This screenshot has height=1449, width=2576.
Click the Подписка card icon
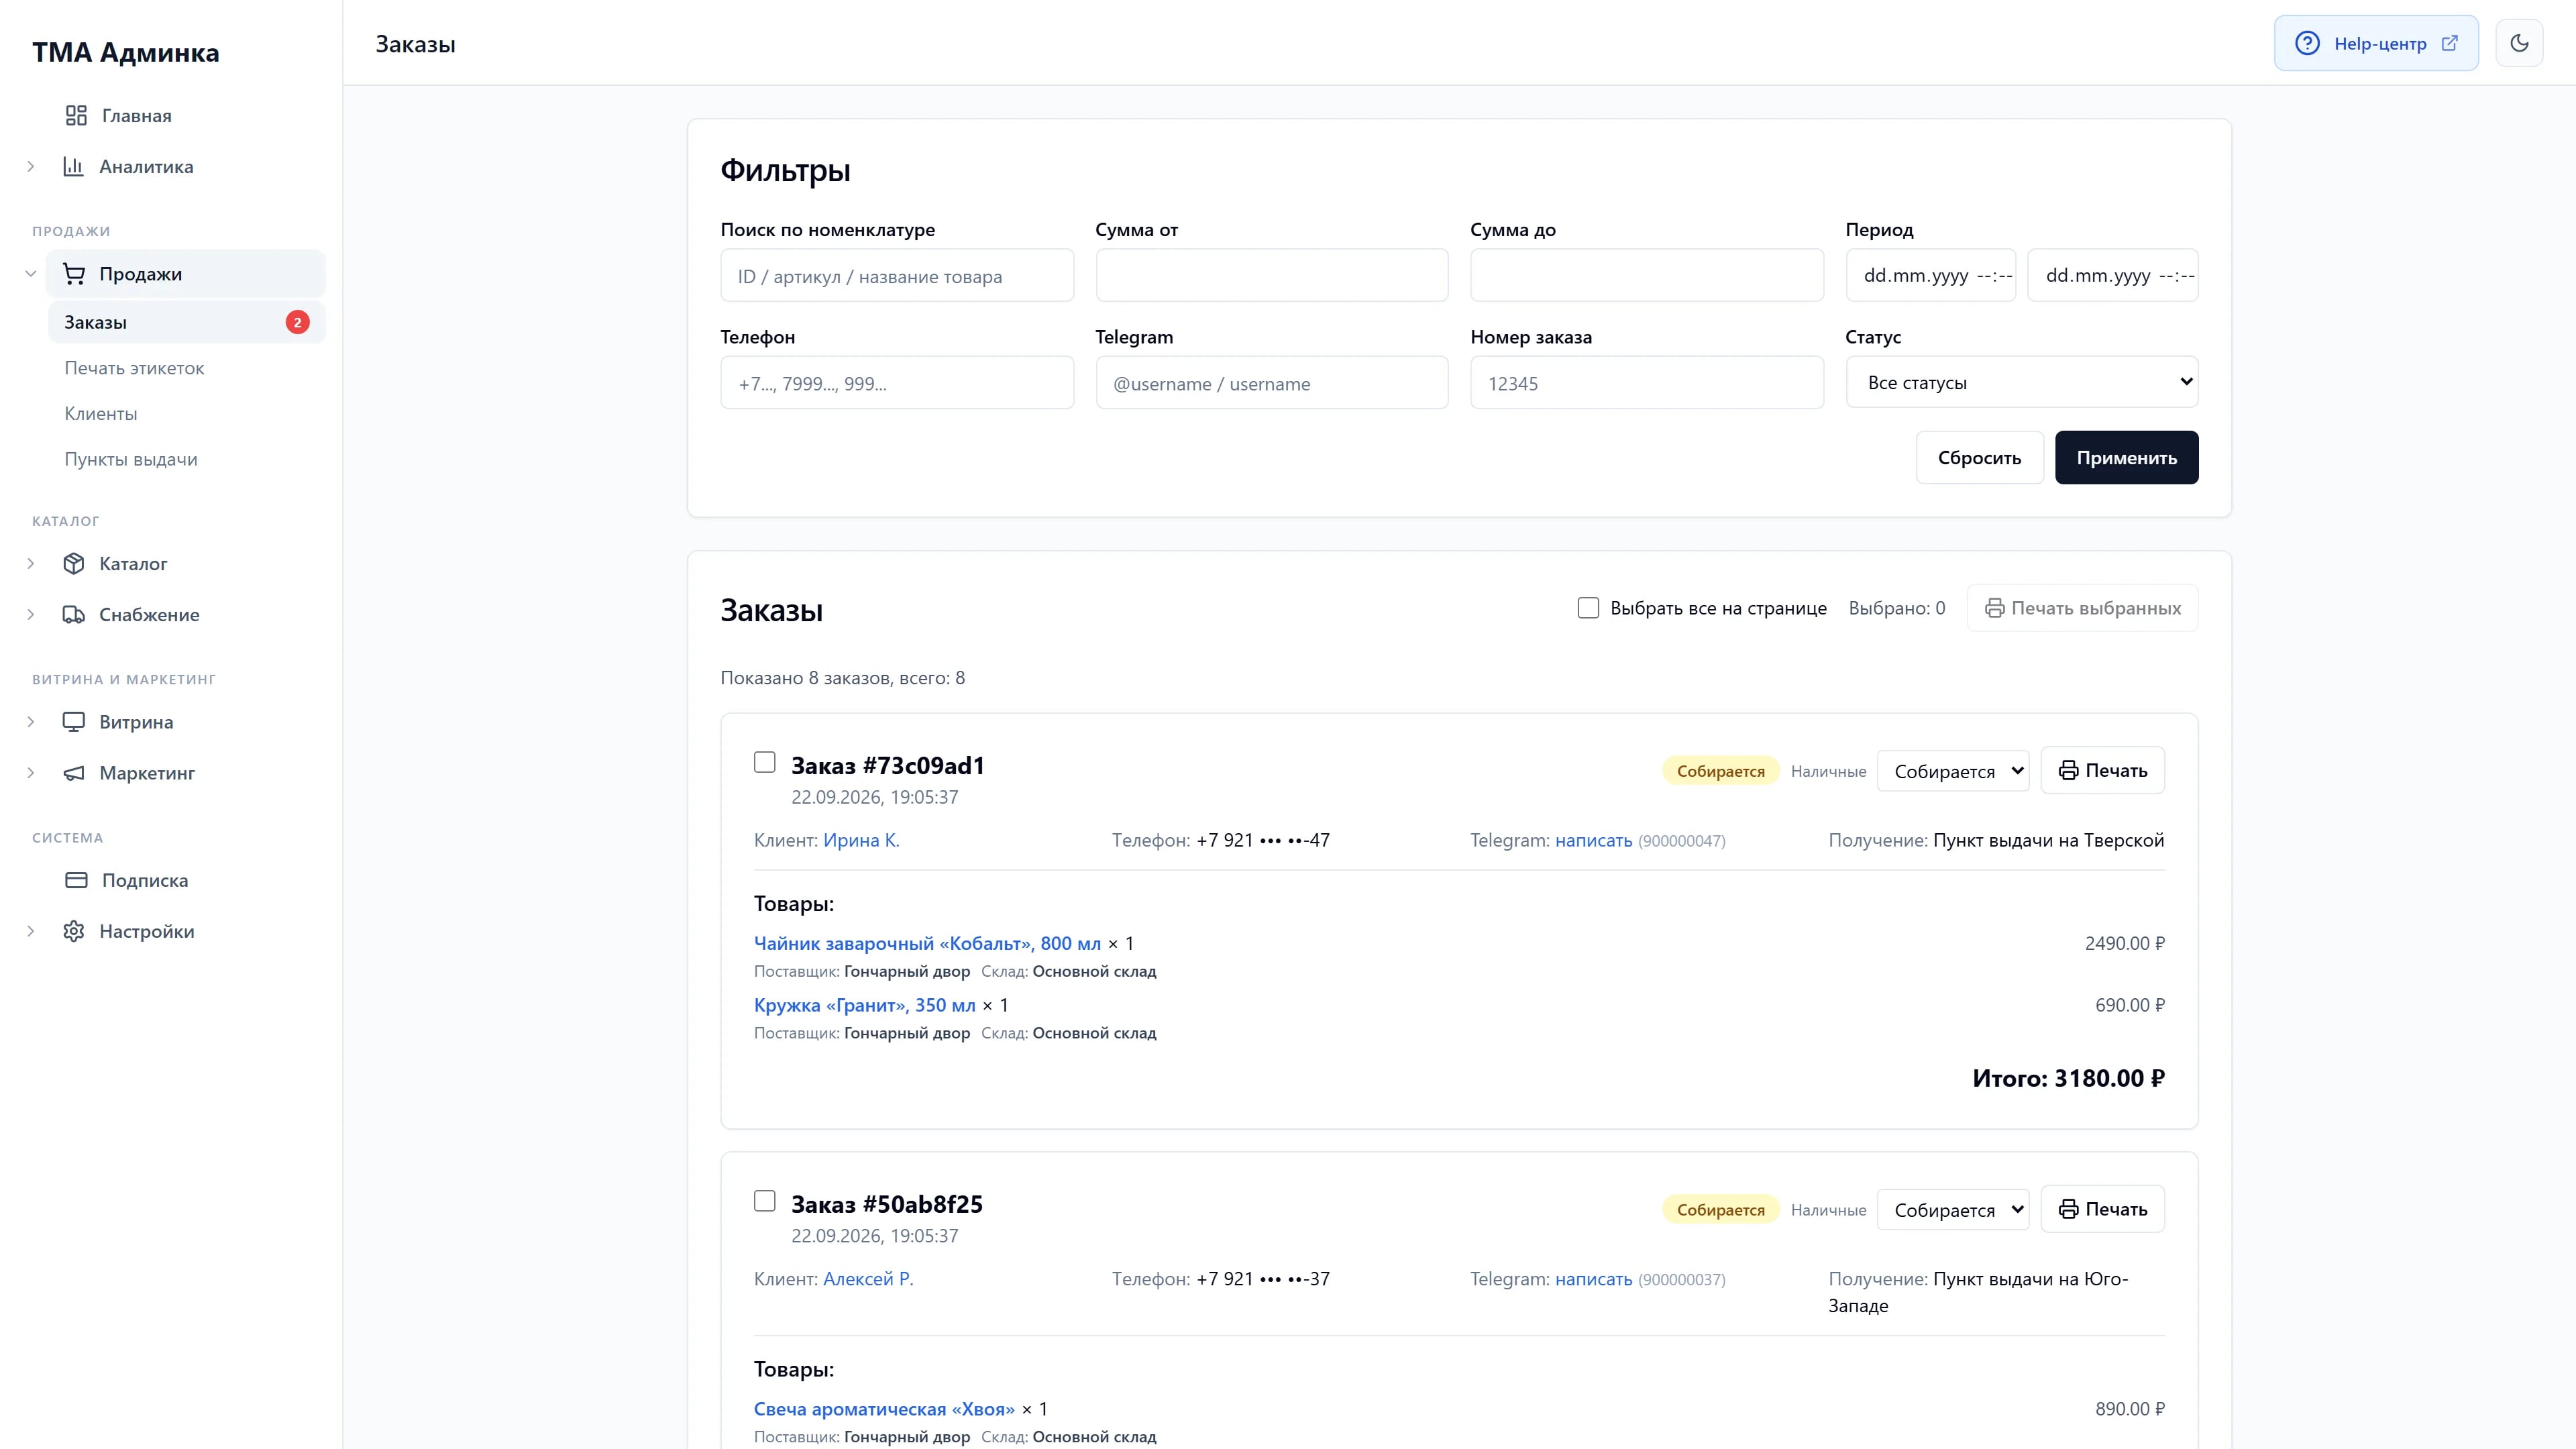(76, 880)
